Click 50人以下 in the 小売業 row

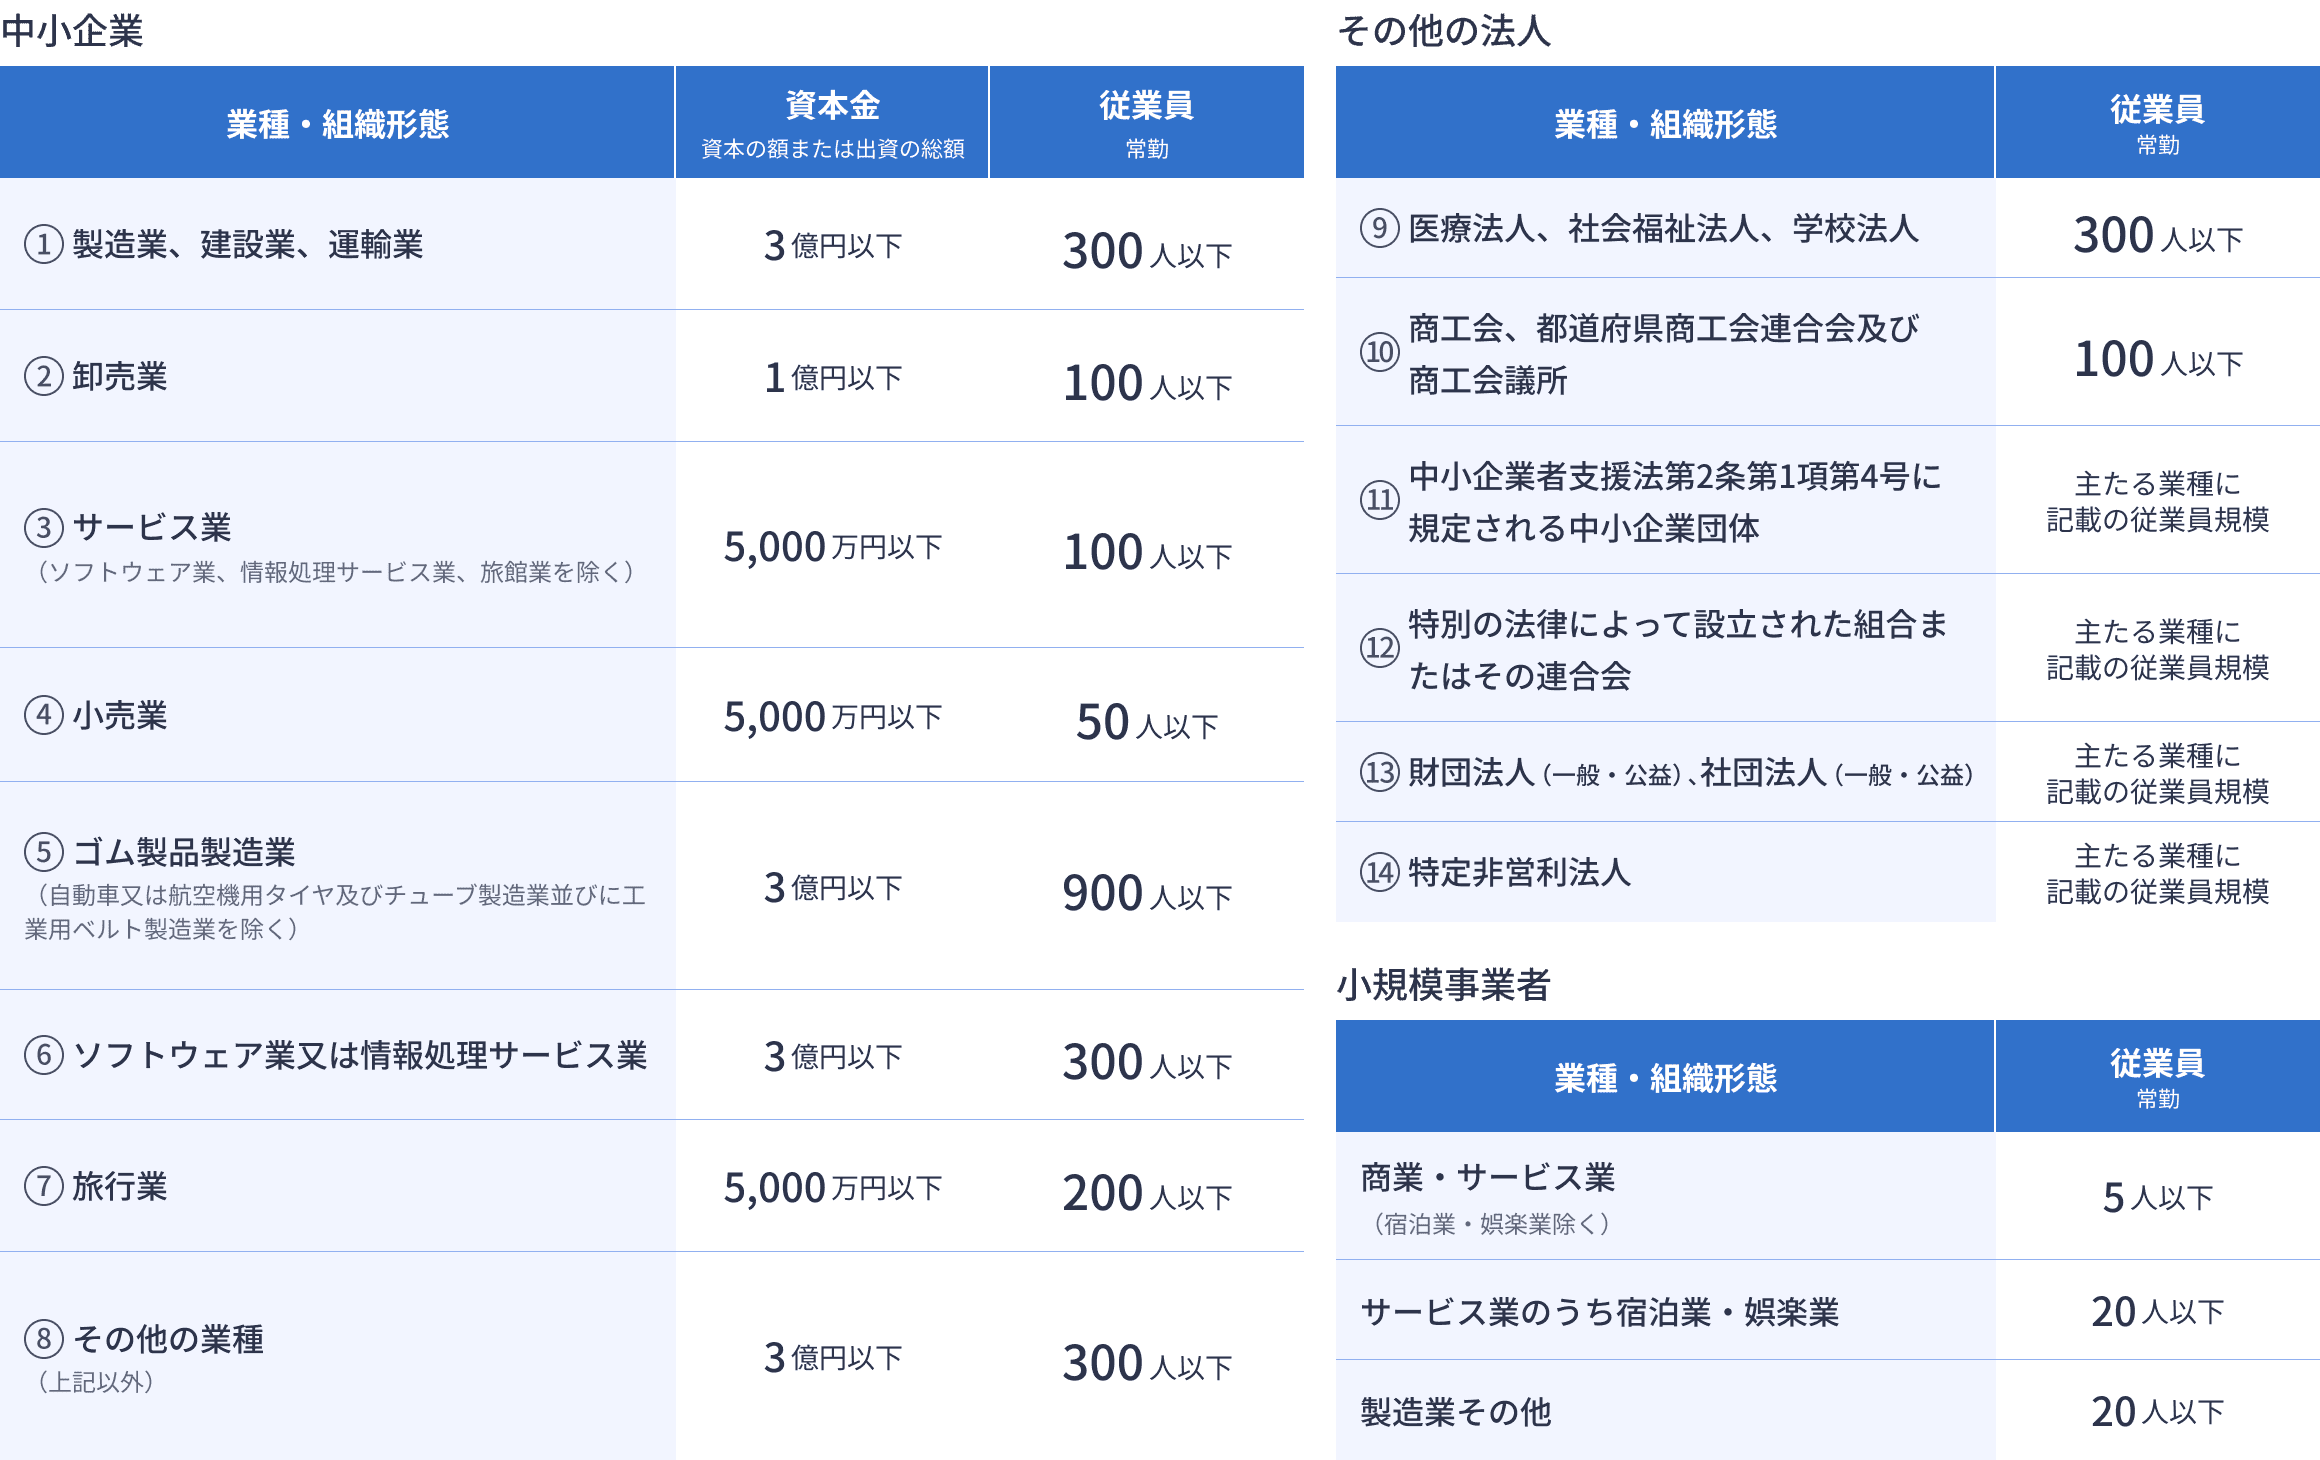coord(1147,721)
